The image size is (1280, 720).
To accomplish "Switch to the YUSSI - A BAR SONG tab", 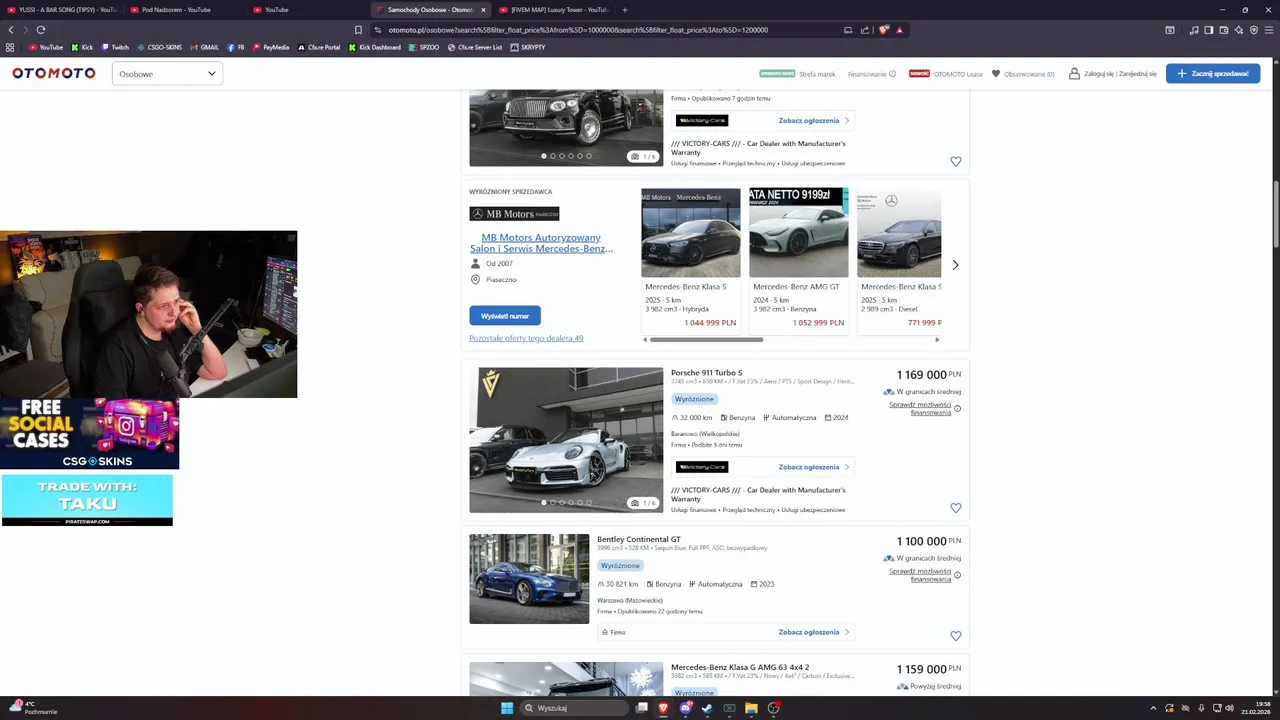I will [60, 10].
